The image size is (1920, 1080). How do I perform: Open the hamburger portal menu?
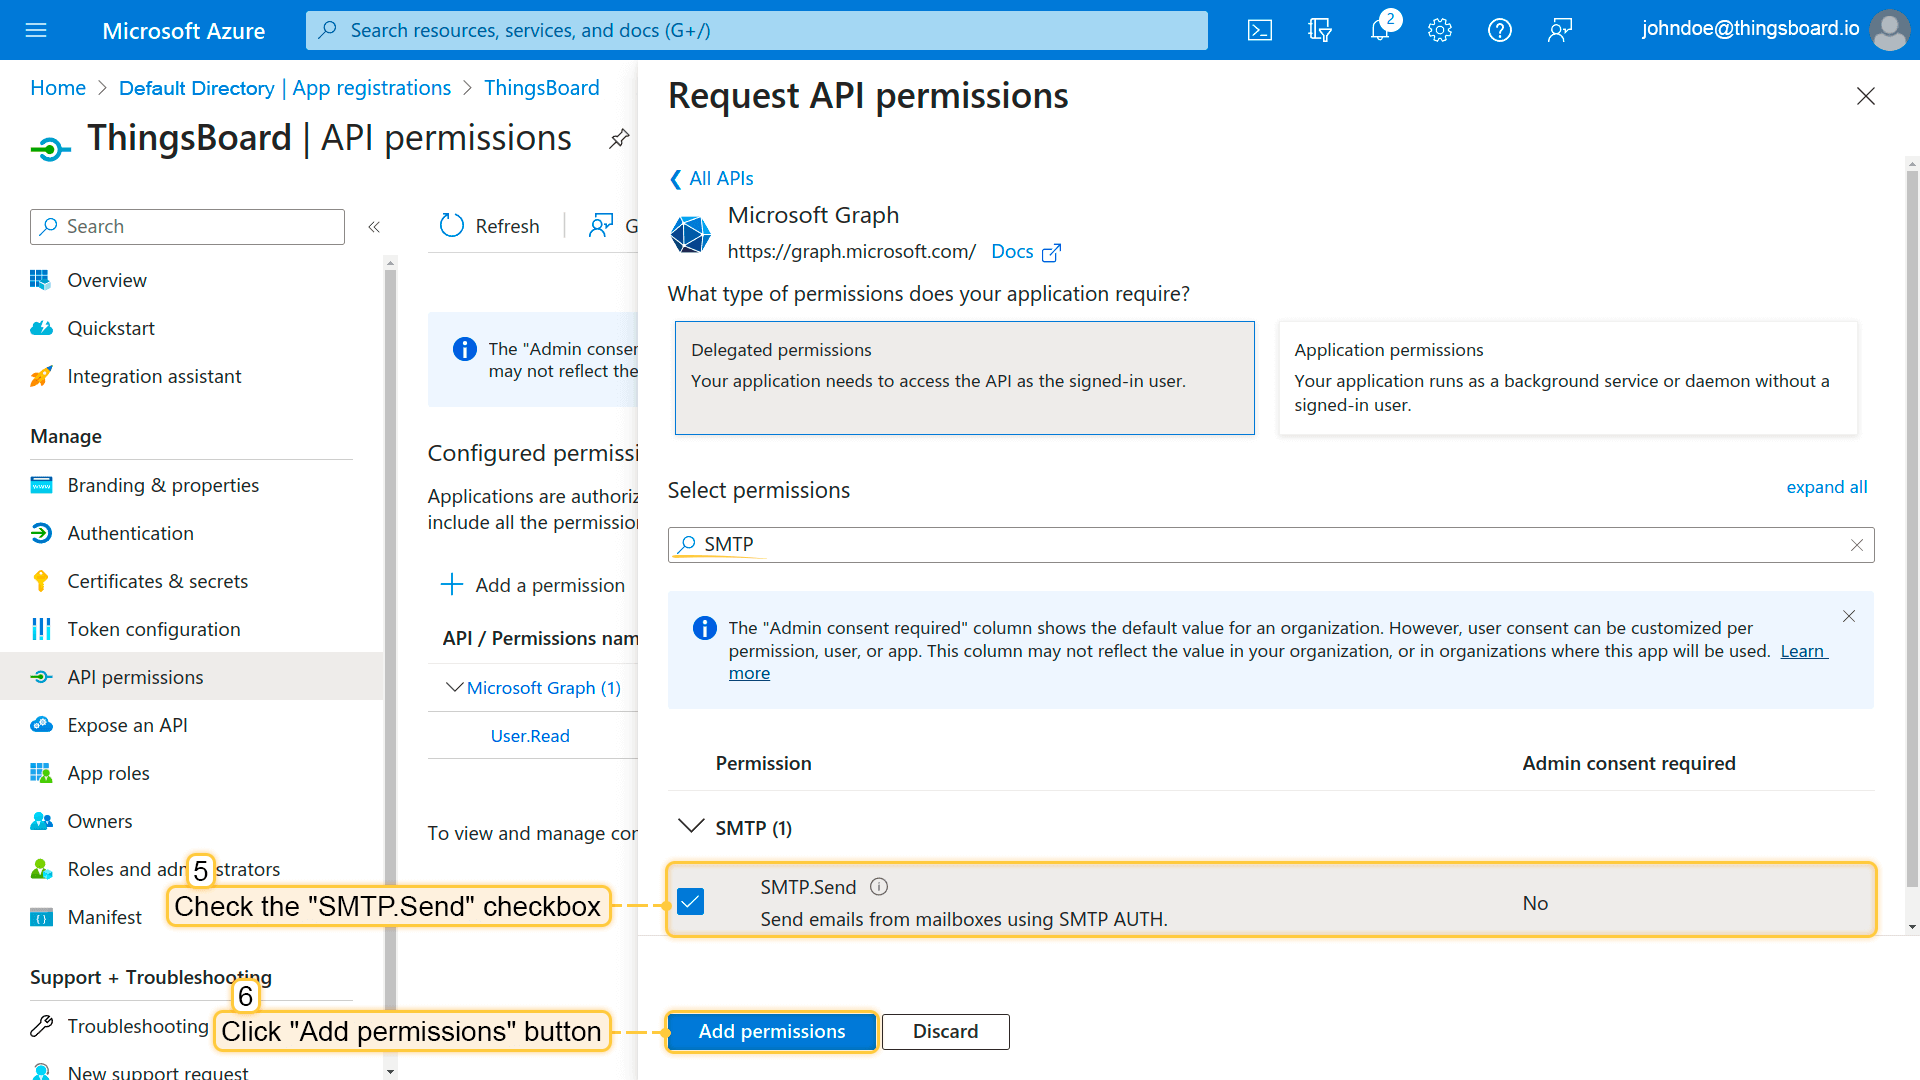(36, 30)
